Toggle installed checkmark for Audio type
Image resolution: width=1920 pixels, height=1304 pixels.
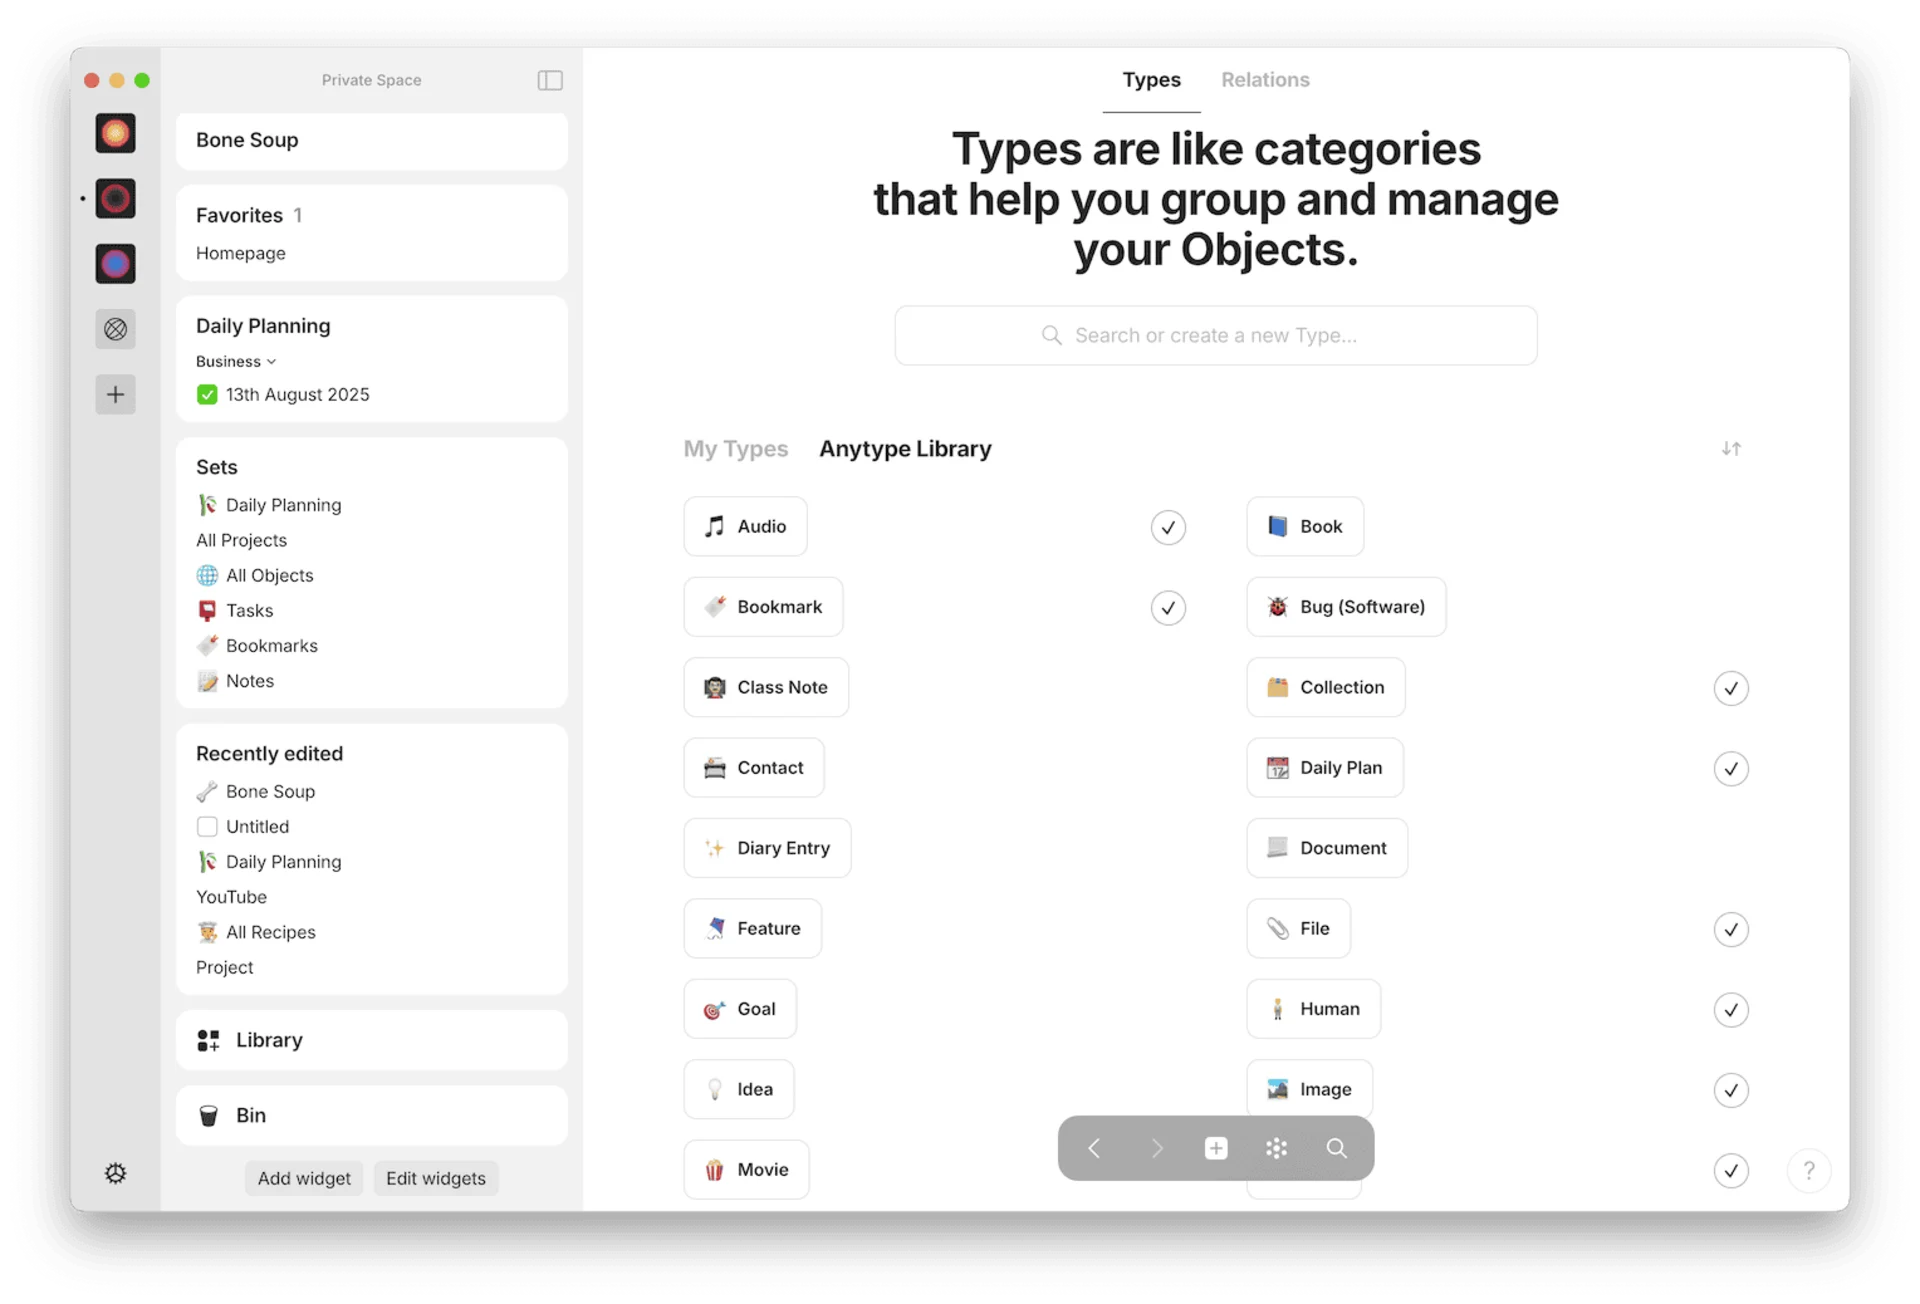[1168, 527]
